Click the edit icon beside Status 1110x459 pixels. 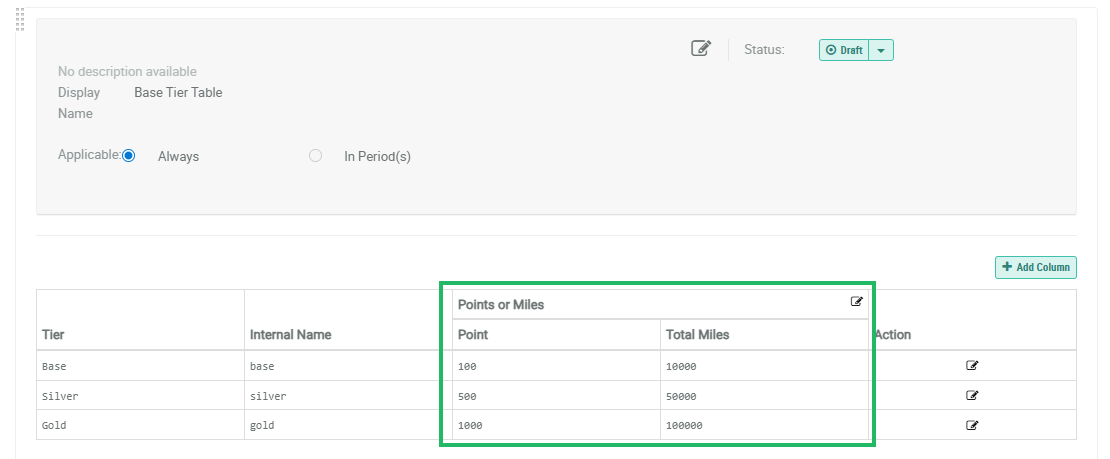point(701,48)
